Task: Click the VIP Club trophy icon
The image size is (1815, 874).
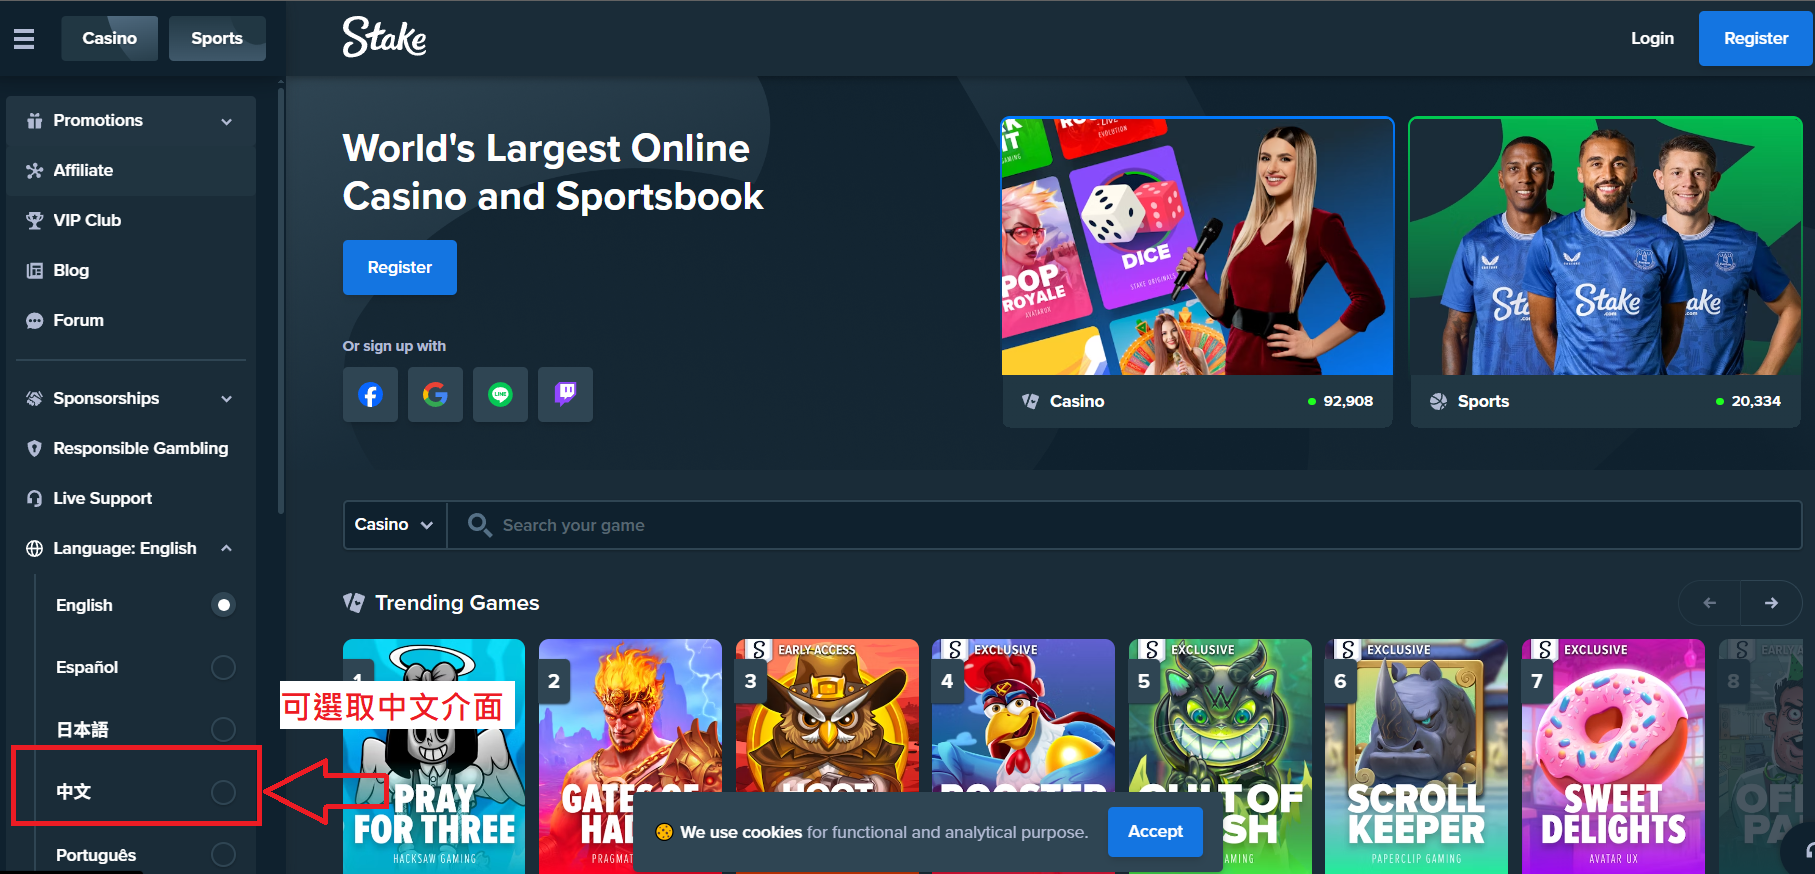Action: point(35,221)
